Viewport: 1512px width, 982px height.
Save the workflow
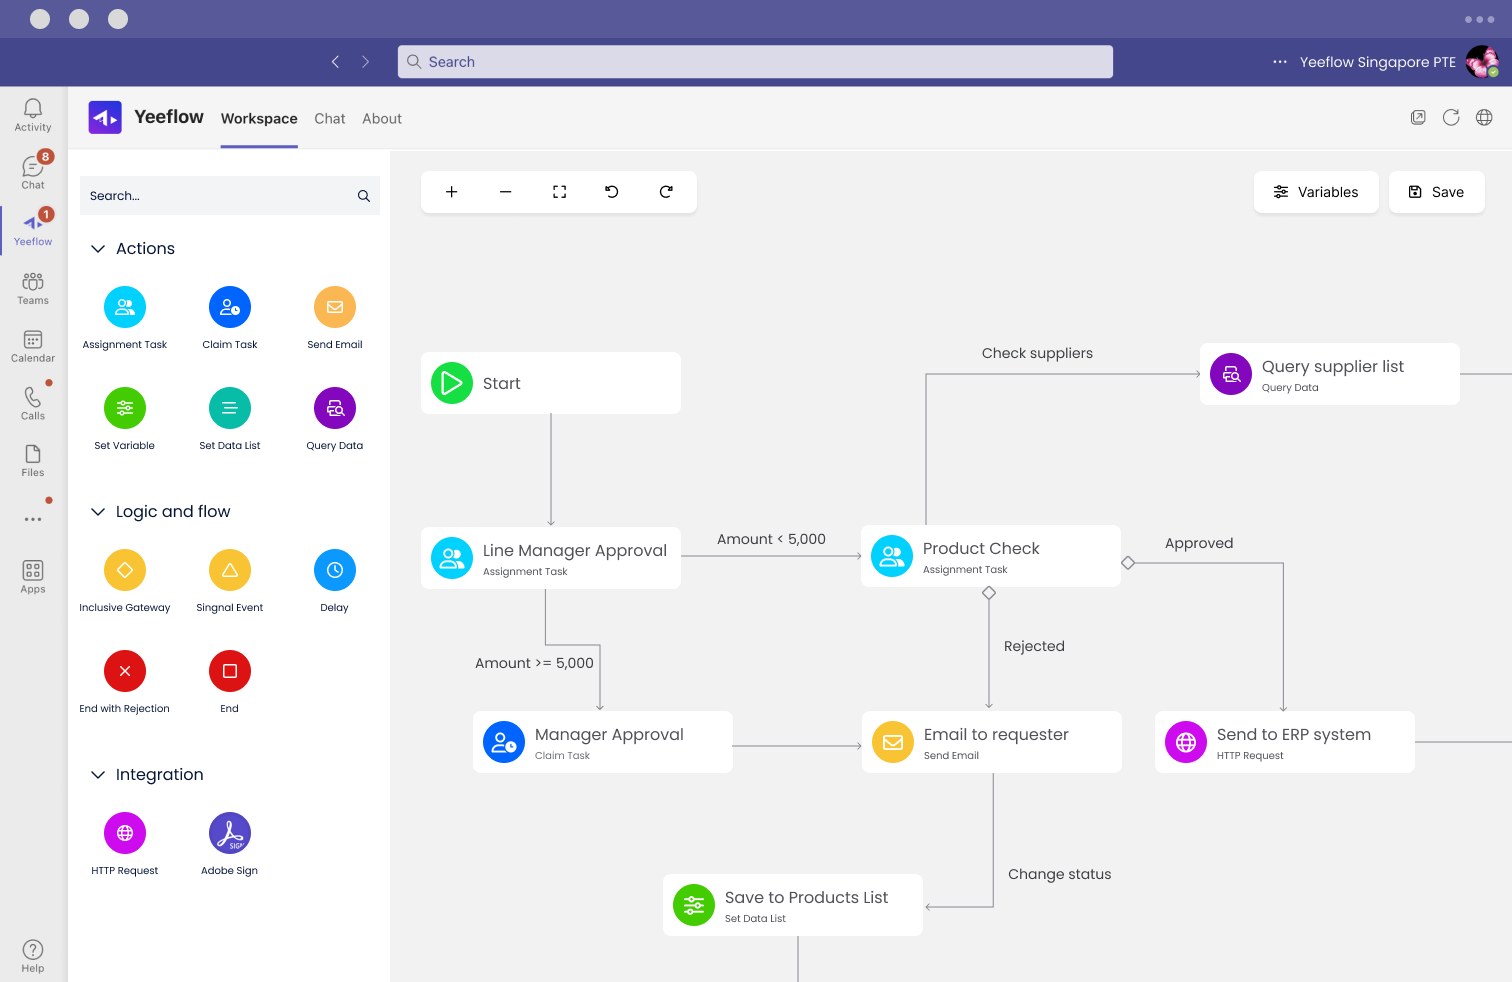(x=1436, y=192)
